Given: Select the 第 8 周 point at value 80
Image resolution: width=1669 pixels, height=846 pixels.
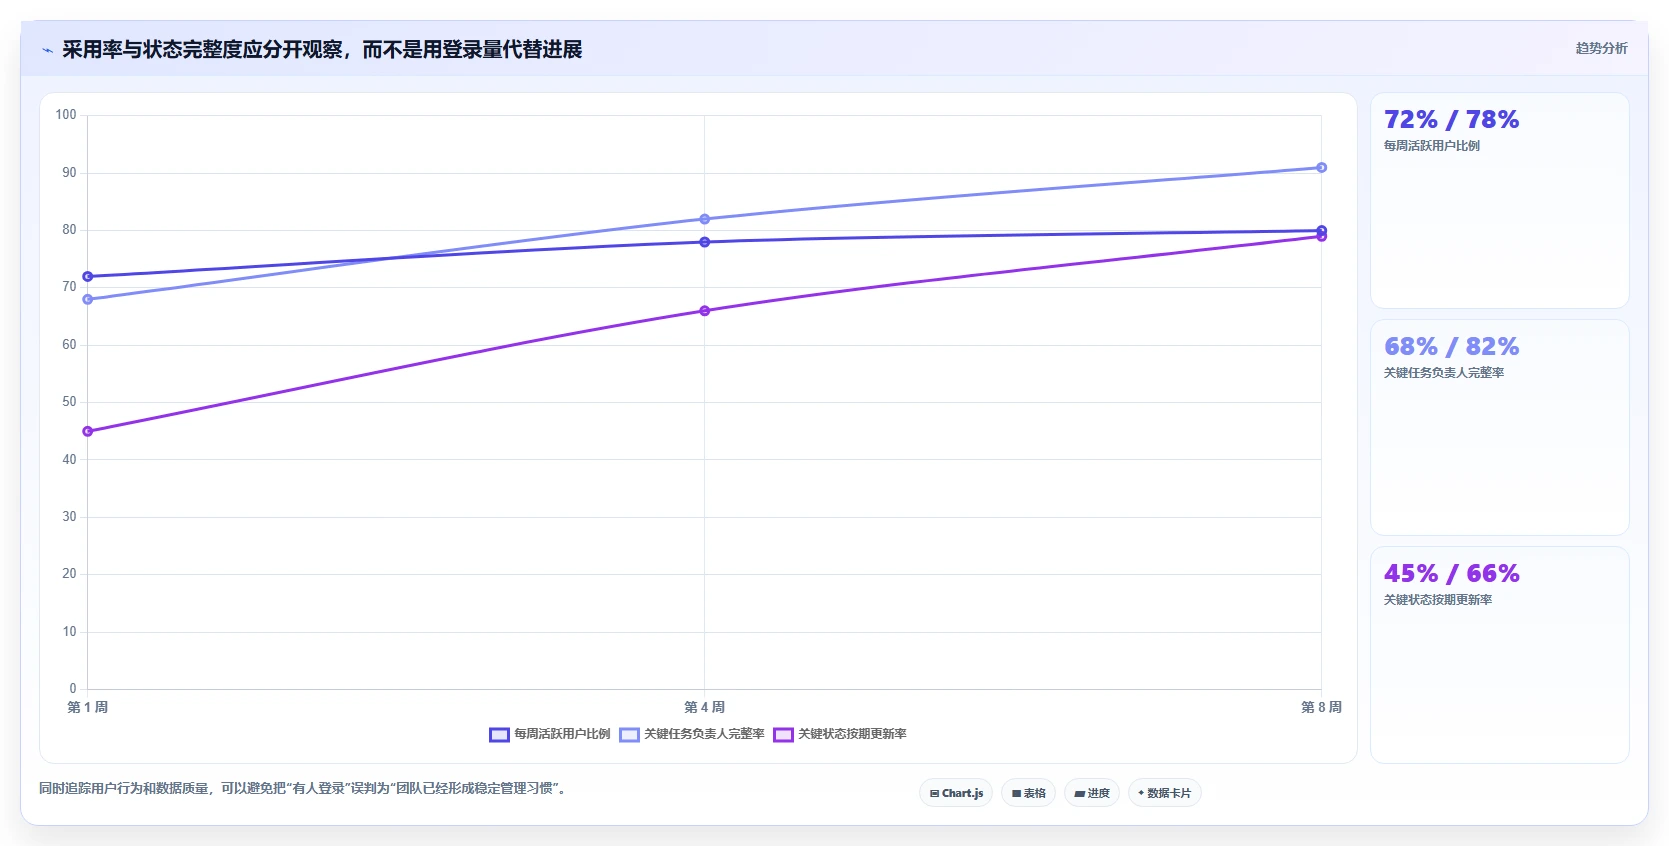Looking at the screenshot, I should [1322, 230].
